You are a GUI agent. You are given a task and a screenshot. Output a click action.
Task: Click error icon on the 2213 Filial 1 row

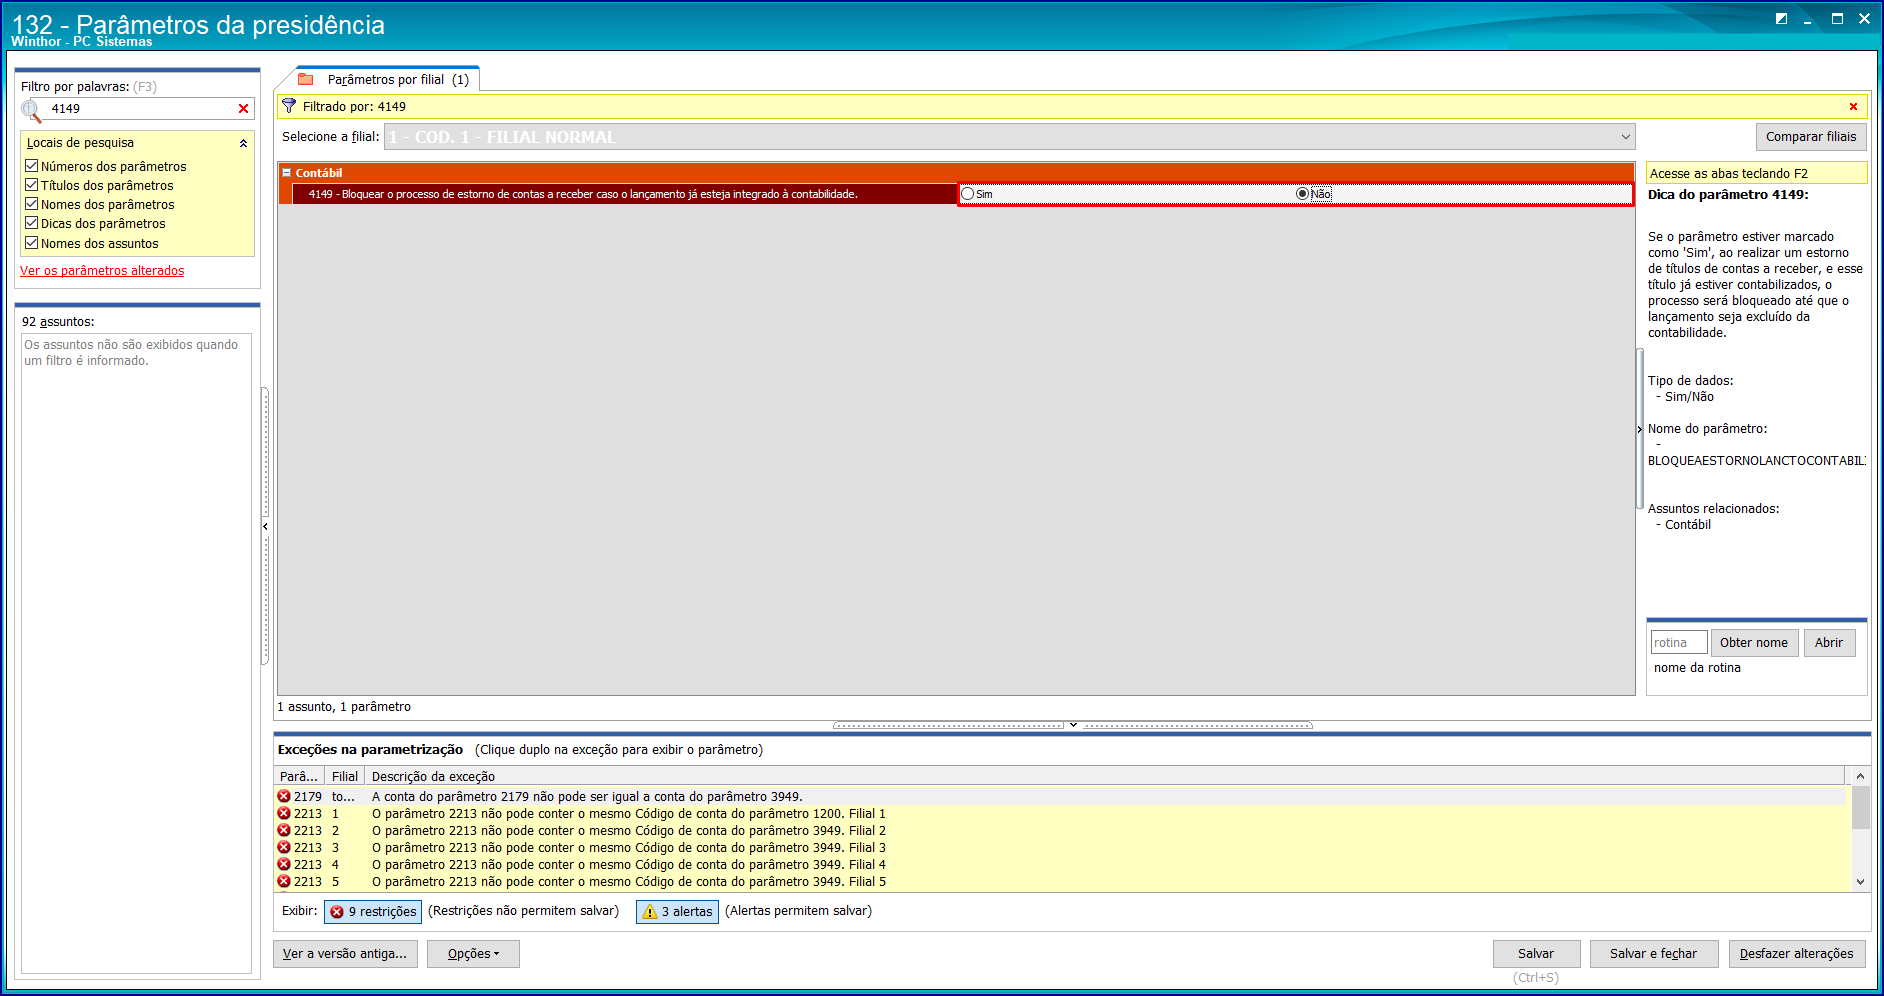tap(284, 814)
